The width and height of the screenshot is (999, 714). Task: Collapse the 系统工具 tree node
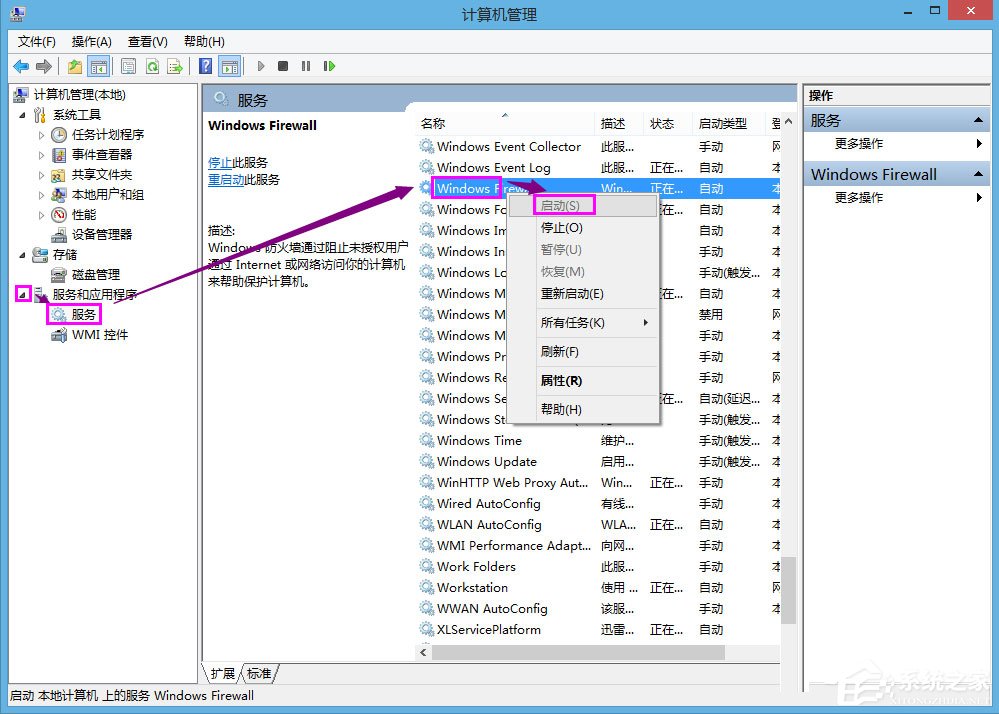(21, 114)
